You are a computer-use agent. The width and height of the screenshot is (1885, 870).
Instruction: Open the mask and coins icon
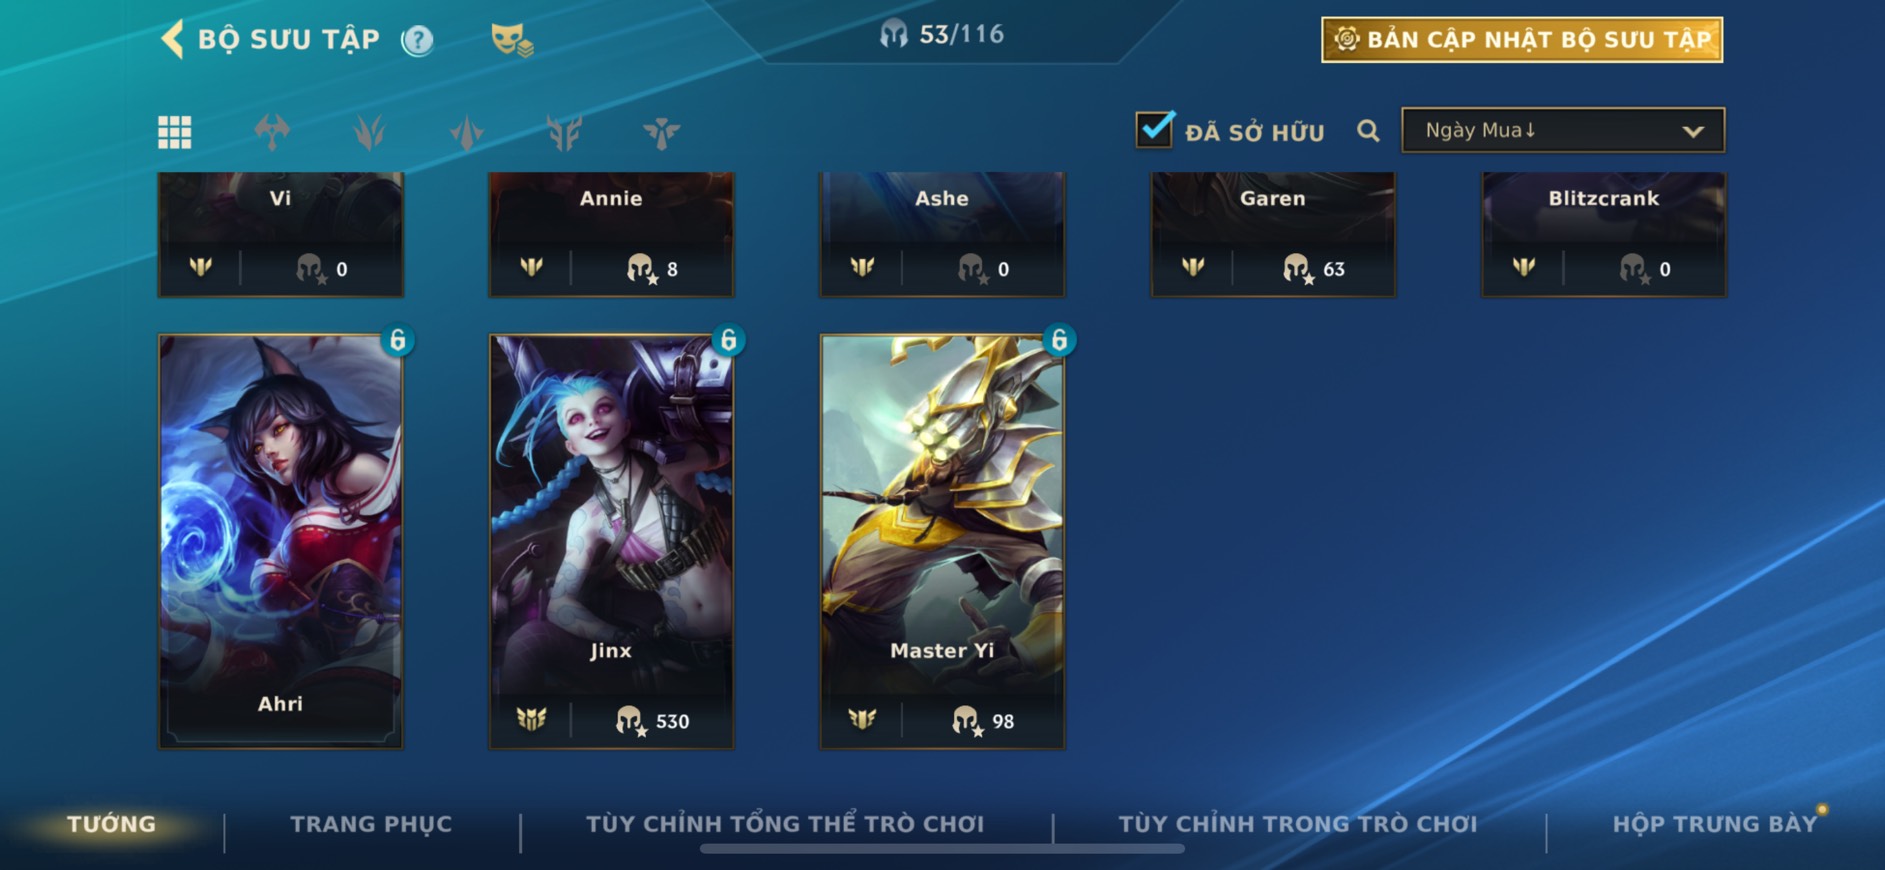coord(511,40)
